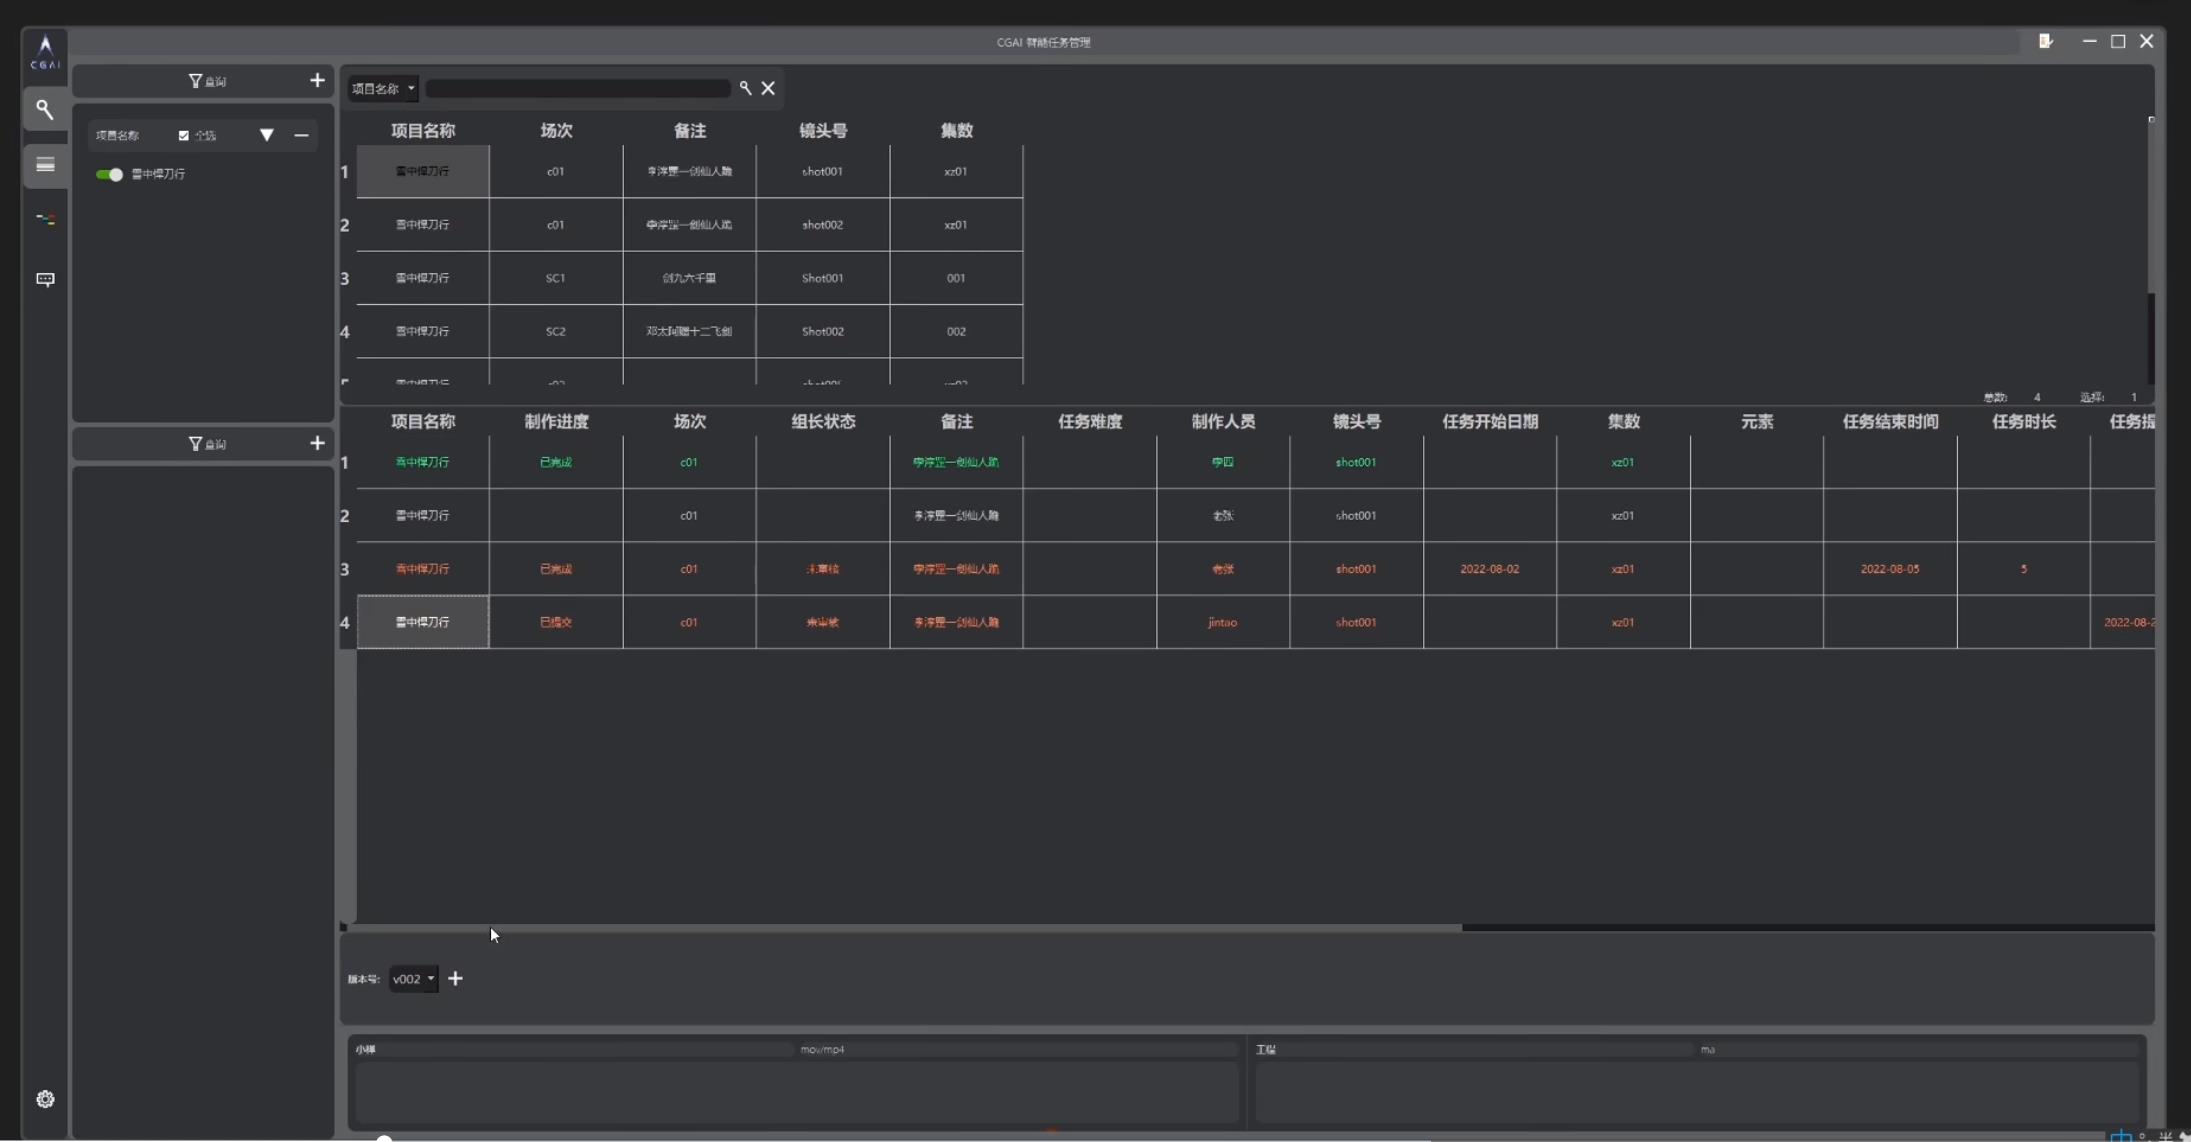Select task duration cell showing 5
Viewport: 2191px width, 1142px height.
[x=2023, y=569]
